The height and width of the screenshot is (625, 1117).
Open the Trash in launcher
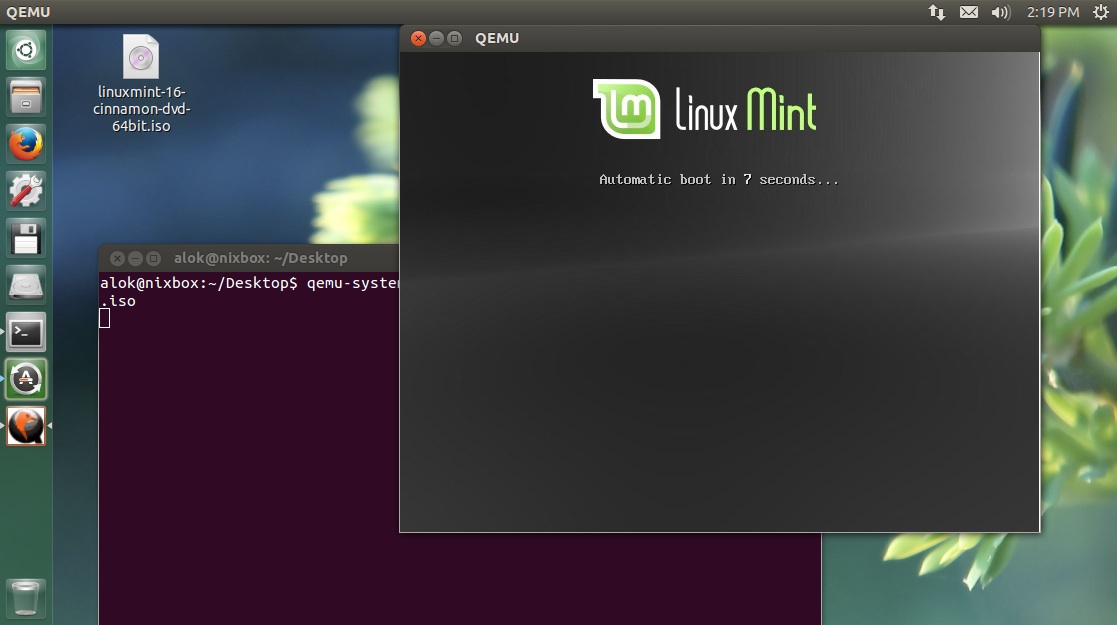click(26, 598)
